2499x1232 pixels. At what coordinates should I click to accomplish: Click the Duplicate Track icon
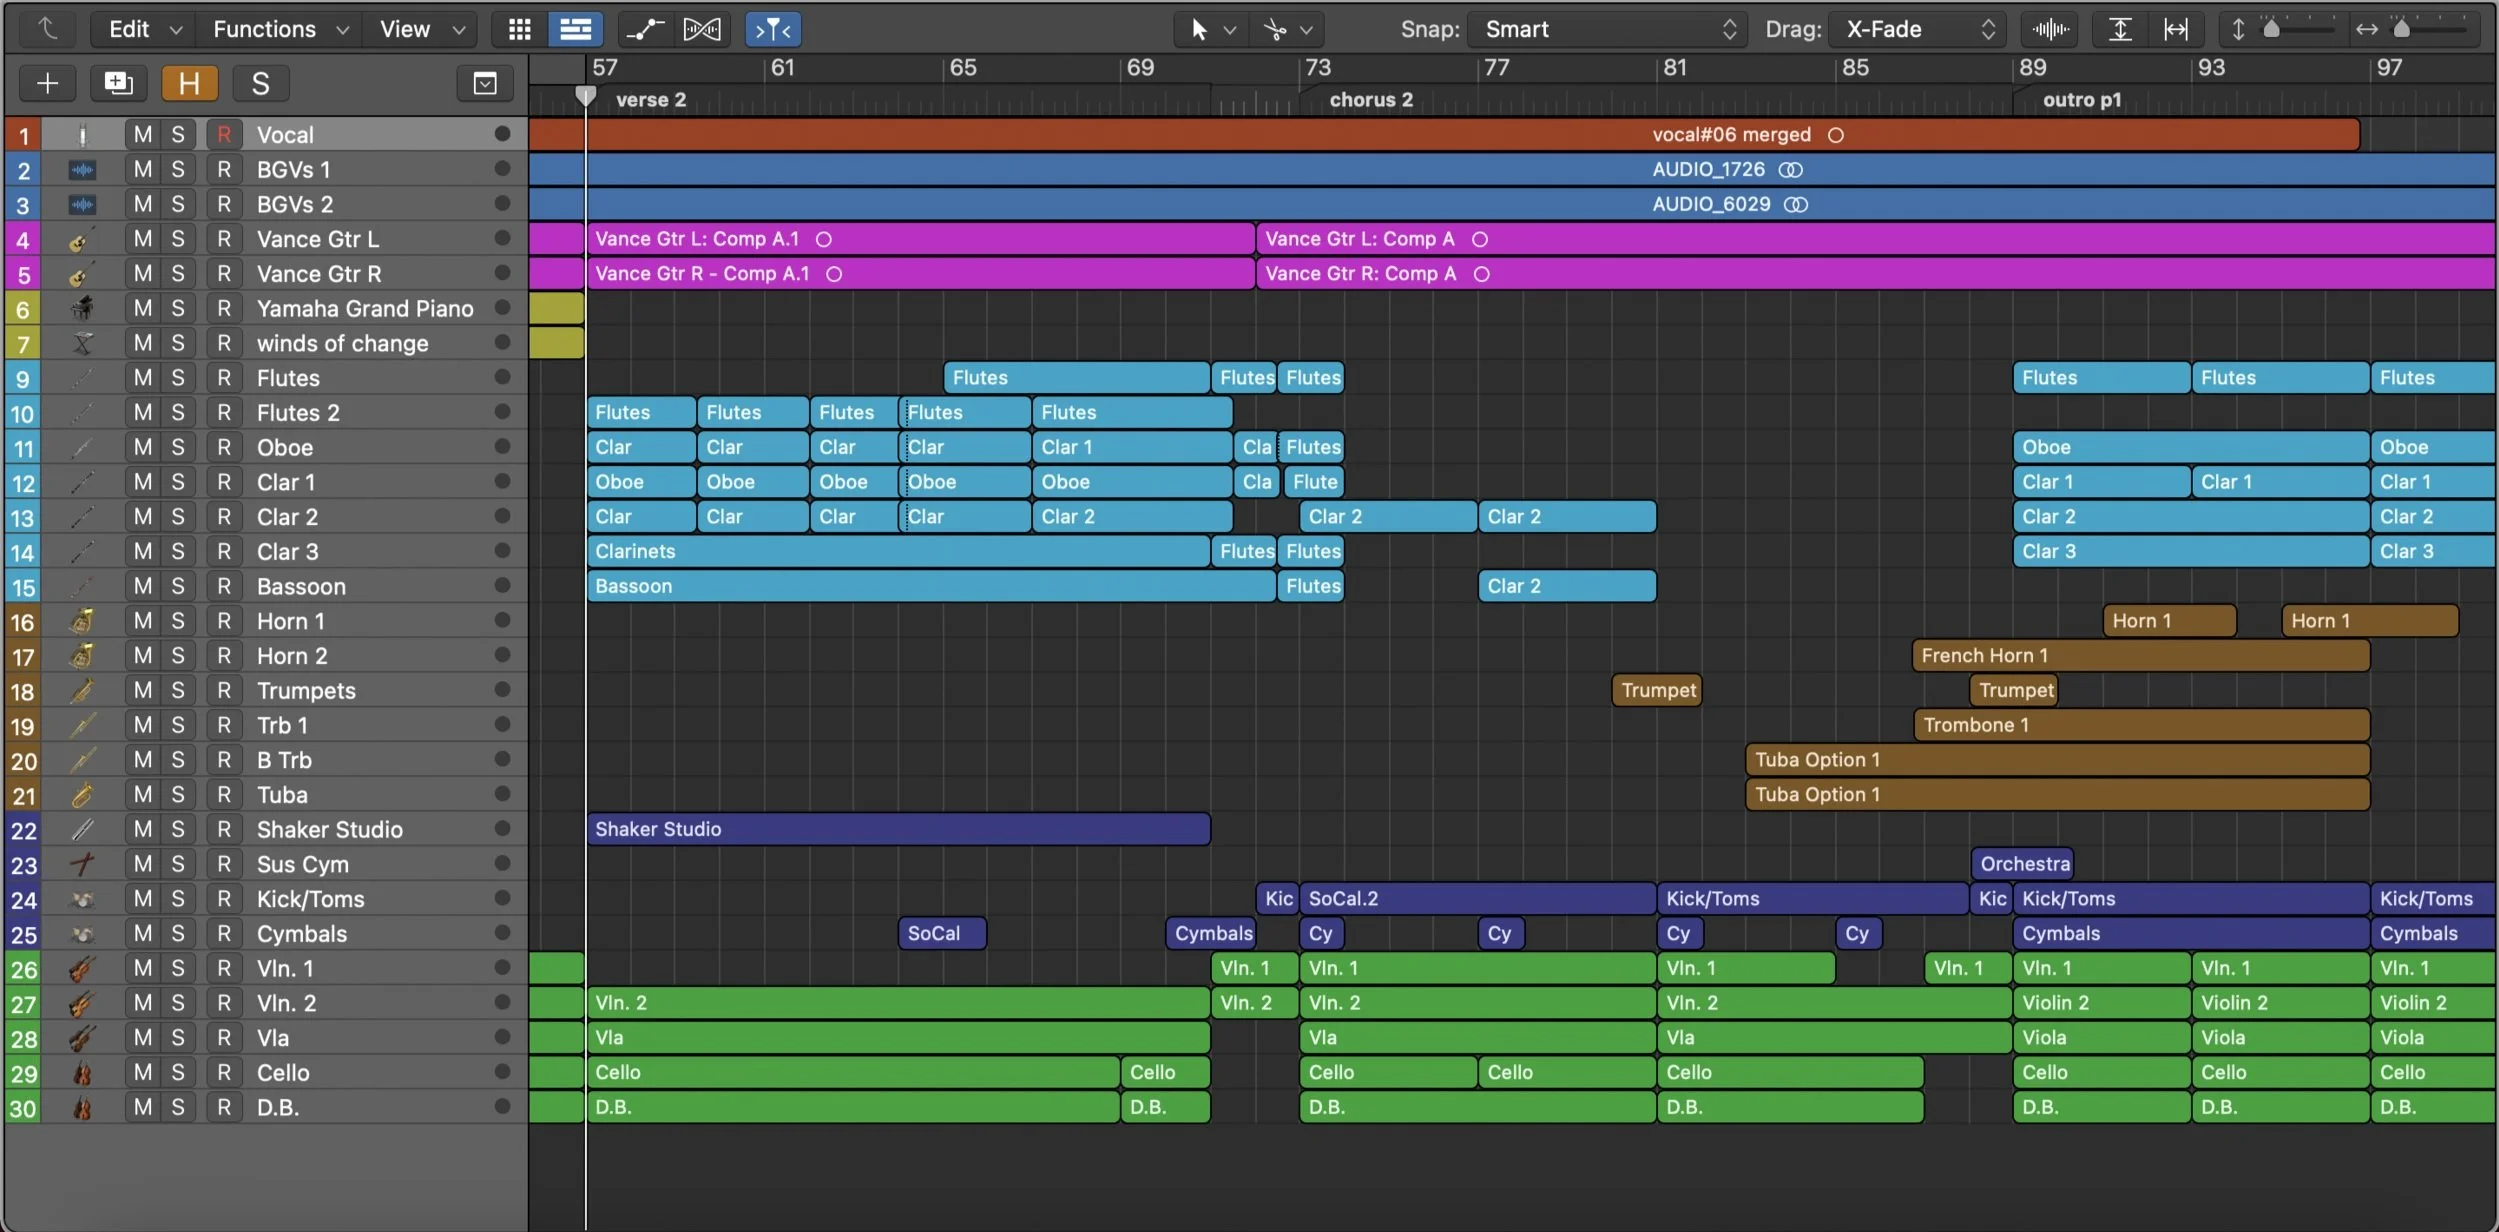[118, 83]
